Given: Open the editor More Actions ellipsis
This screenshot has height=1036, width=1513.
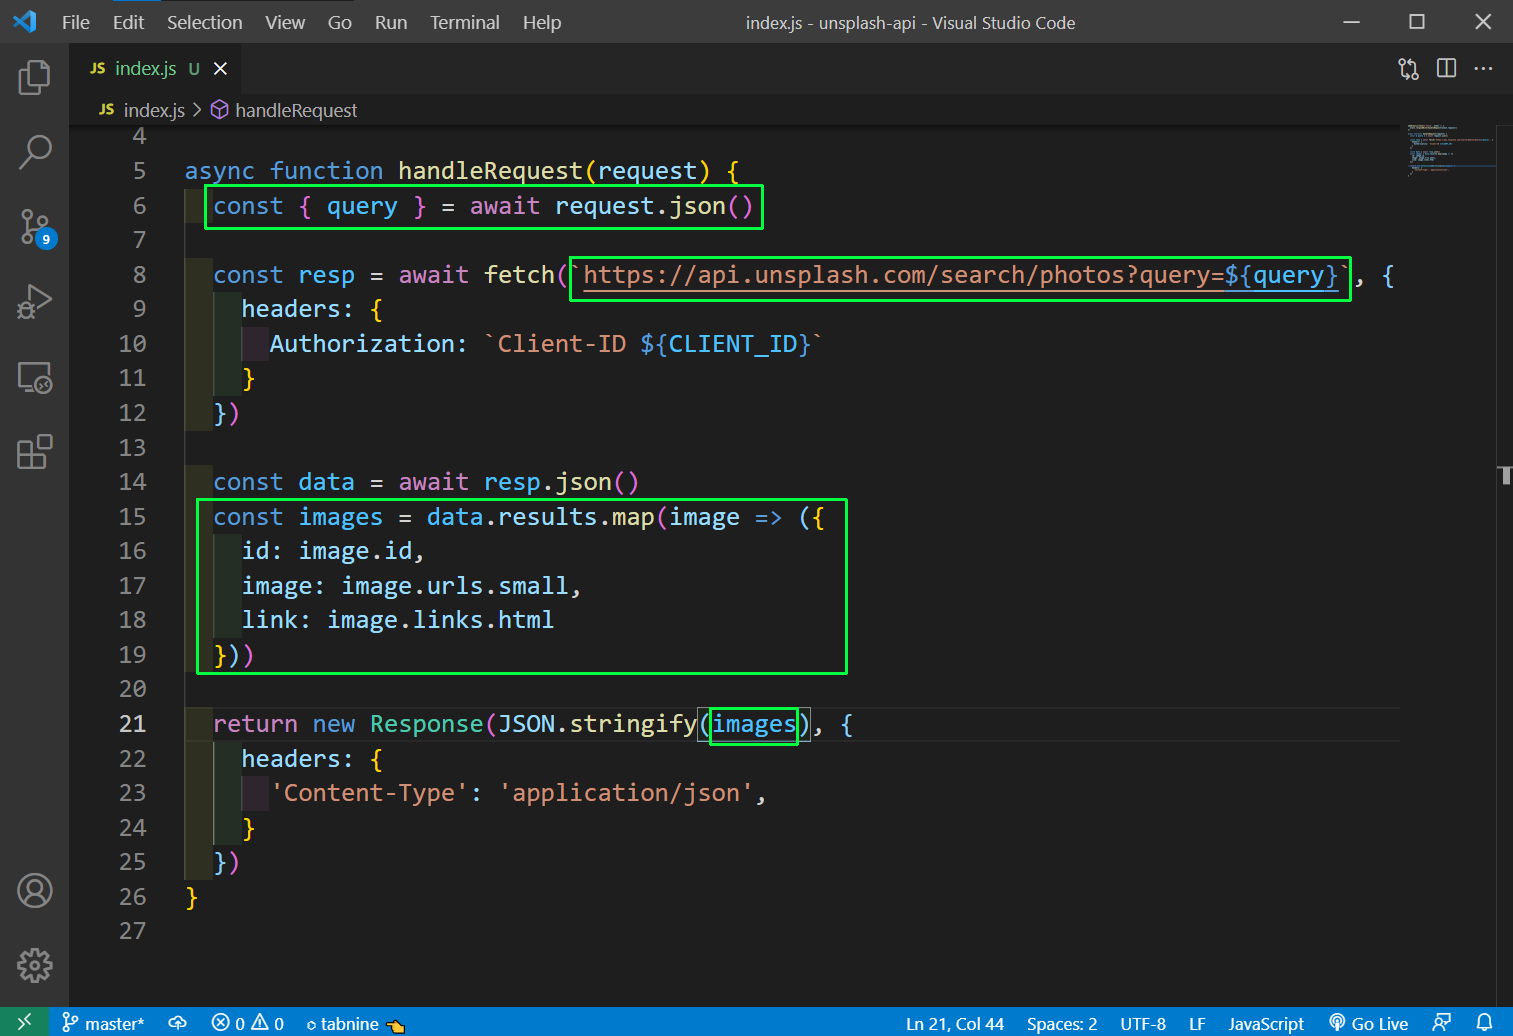Looking at the screenshot, I should tap(1483, 68).
